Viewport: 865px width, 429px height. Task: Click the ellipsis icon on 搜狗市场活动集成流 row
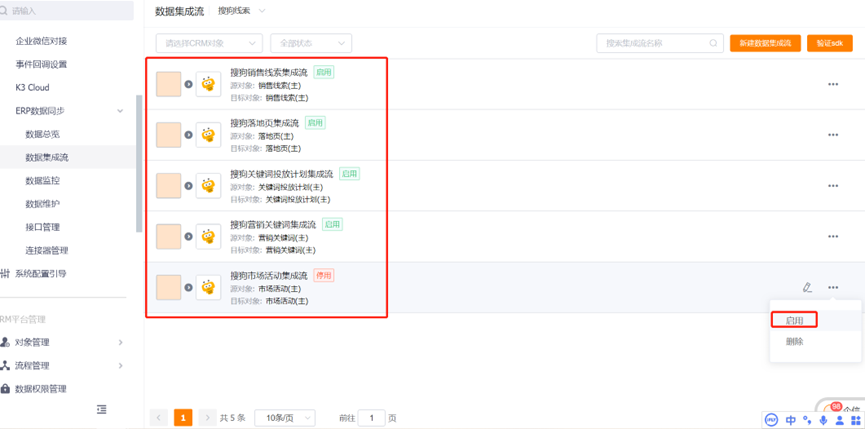(833, 287)
